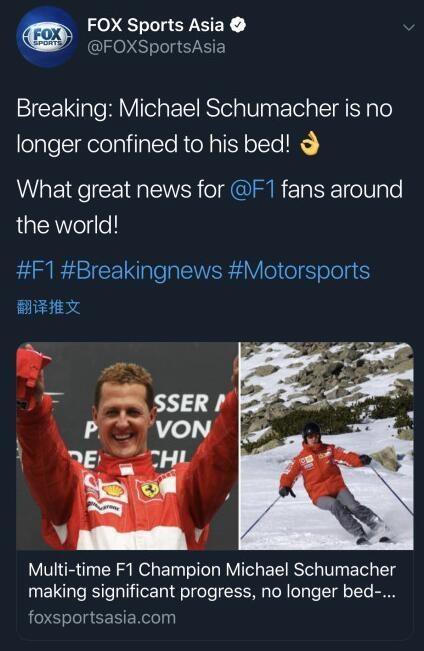Click the @FOXSportsAsia handle

(x=156, y=47)
